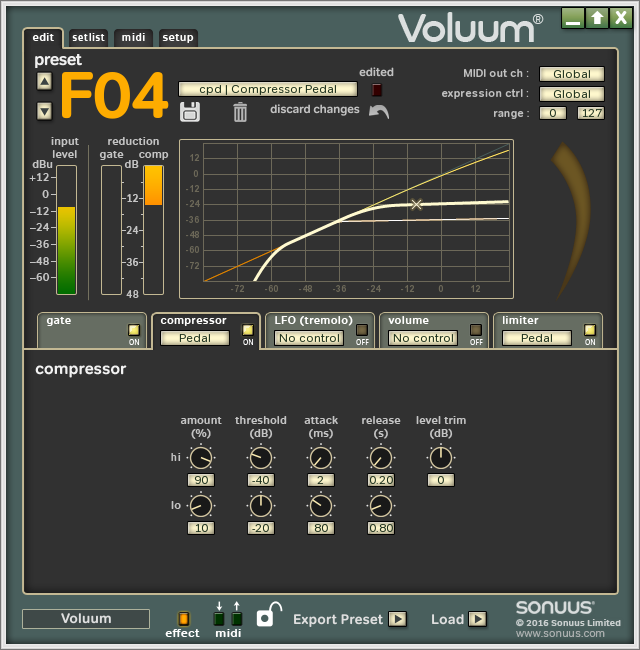Click the preset name field cpd | Compressor Pedal
The image size is (640, 650).
pyautogui.click(x=268, y=89)
